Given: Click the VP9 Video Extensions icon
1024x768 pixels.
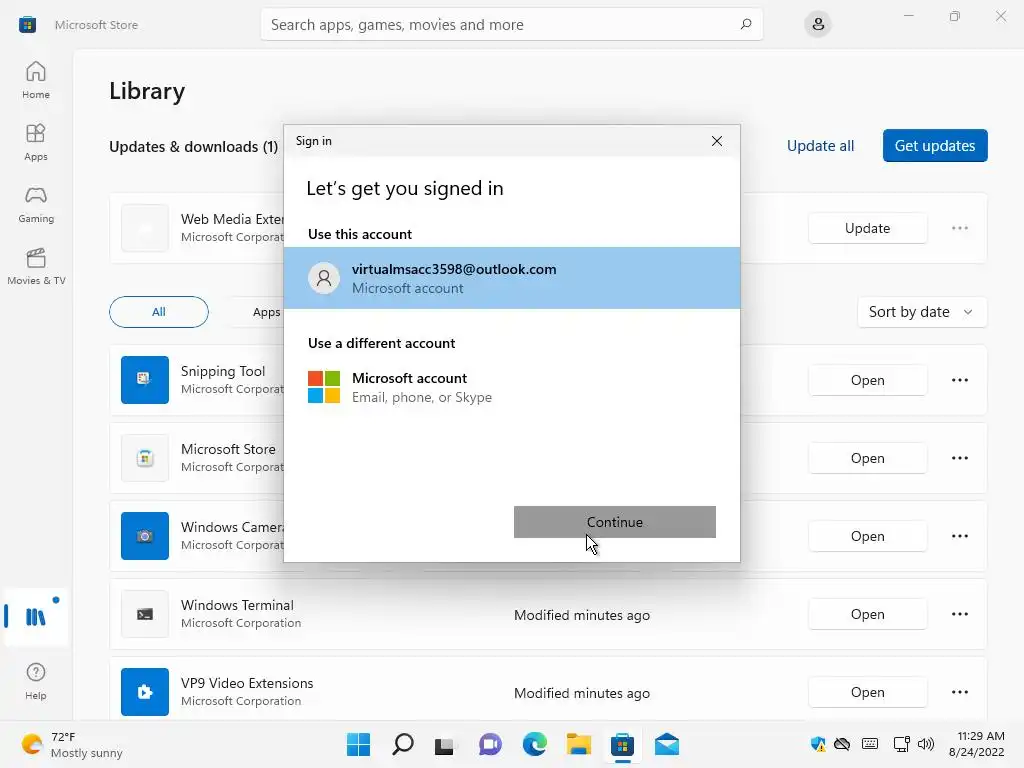Looking at the screenshot, I should (x=145, y=692).
